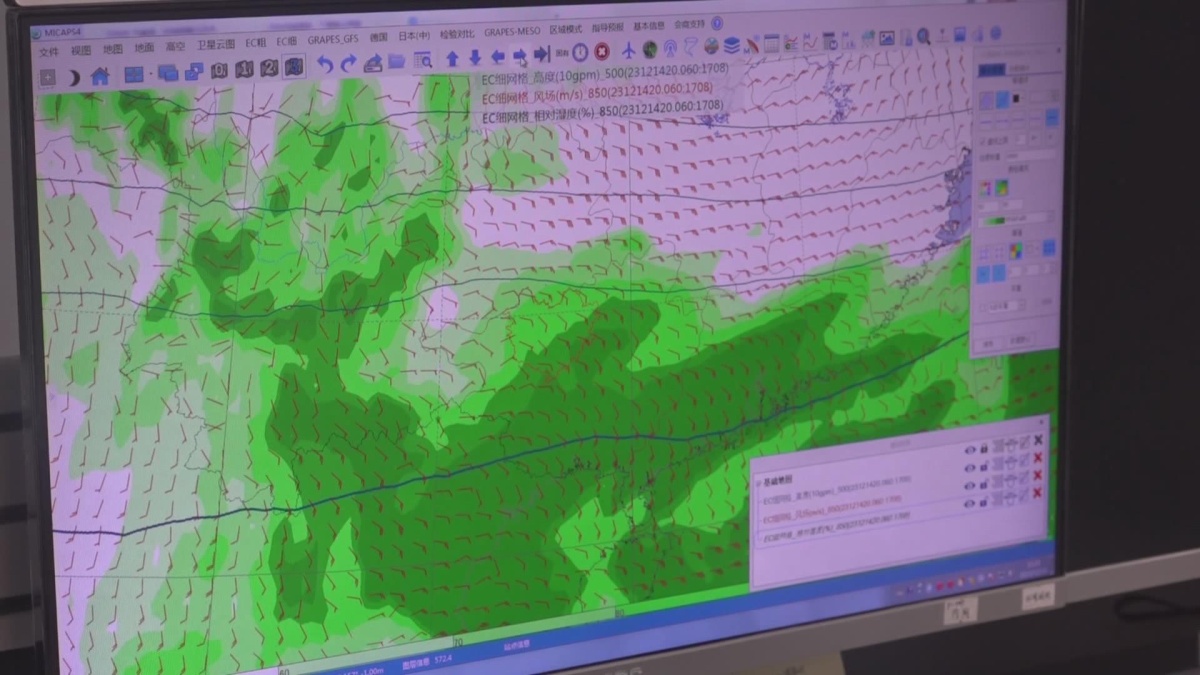This screenshot has width=1200, height=675.
Task: Toggle eye visibility for the first layer row
Action: [x=970, y=450]
